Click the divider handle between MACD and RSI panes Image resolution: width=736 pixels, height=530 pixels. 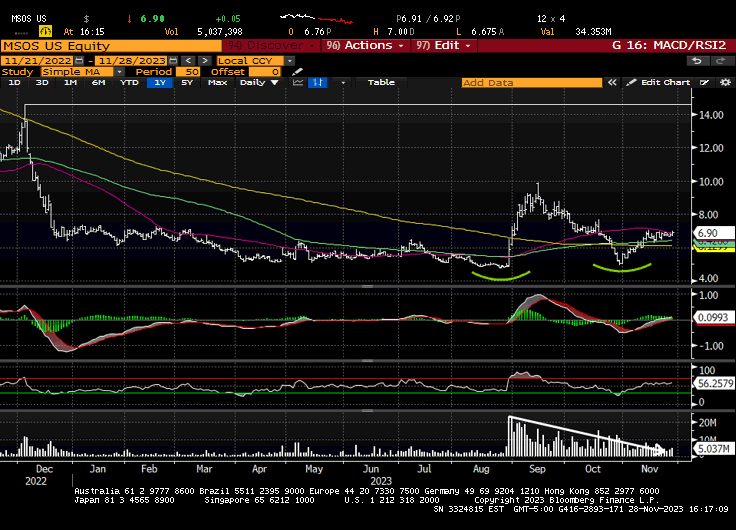[x=368, y=361]
